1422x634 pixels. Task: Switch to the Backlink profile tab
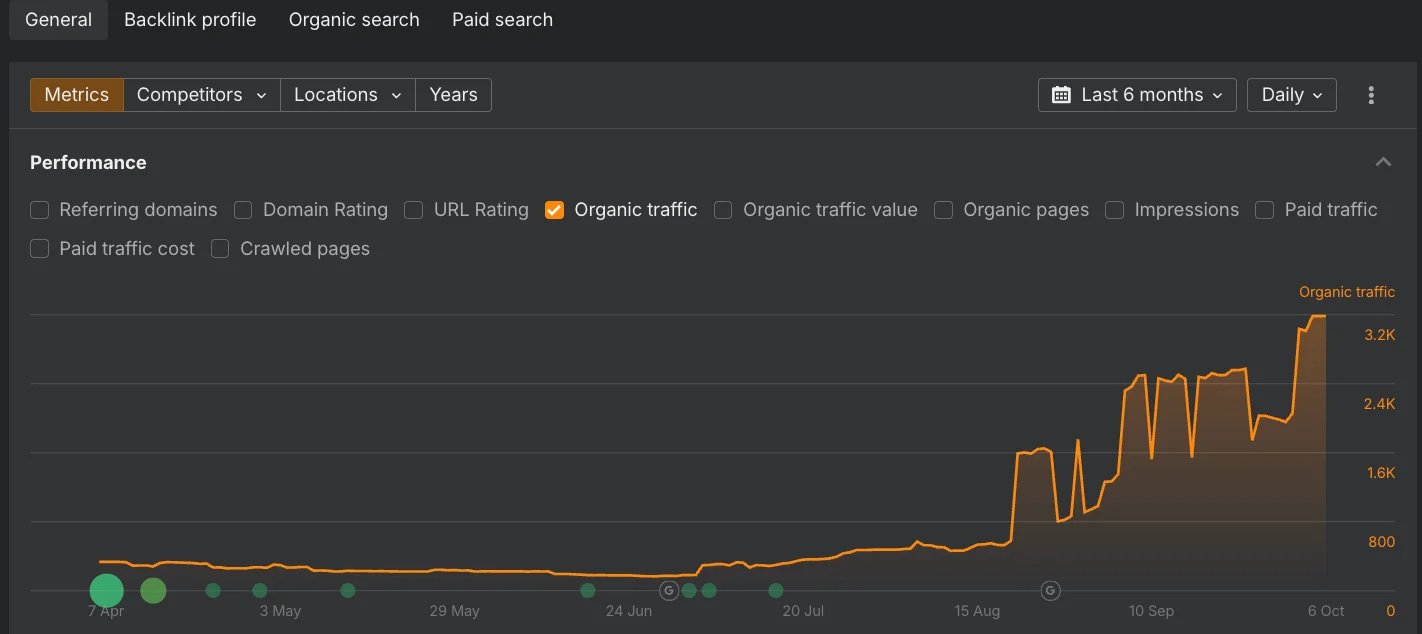click(x=190, y=20)
